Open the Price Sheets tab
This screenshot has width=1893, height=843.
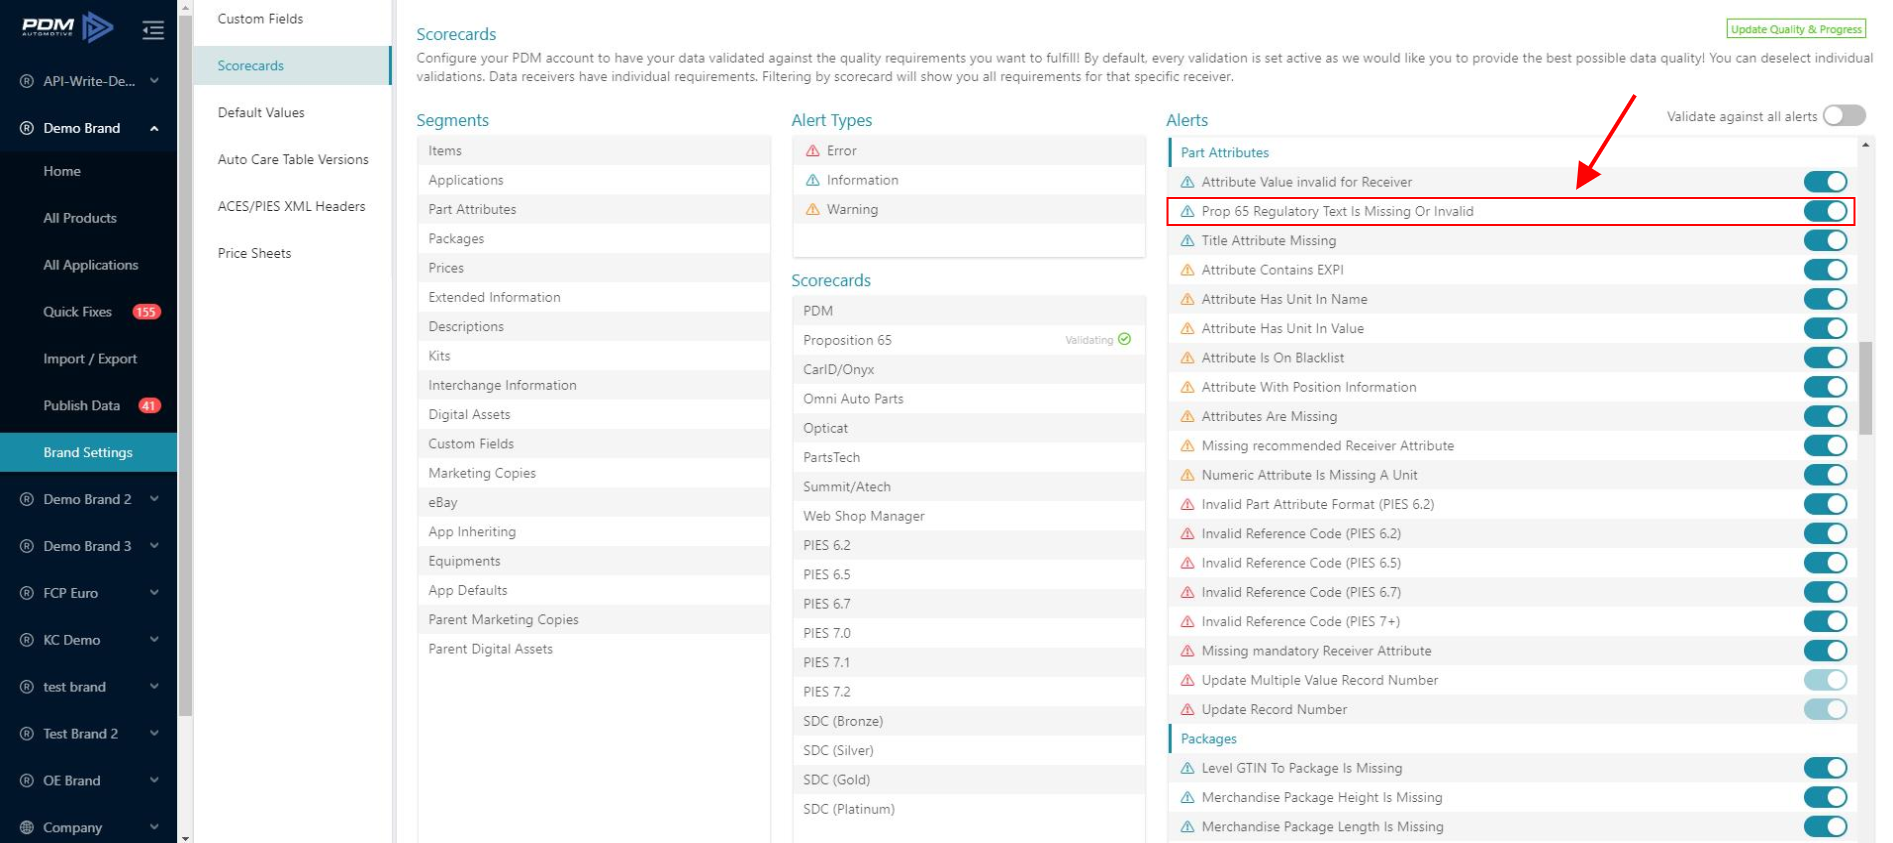coord(292,254)
